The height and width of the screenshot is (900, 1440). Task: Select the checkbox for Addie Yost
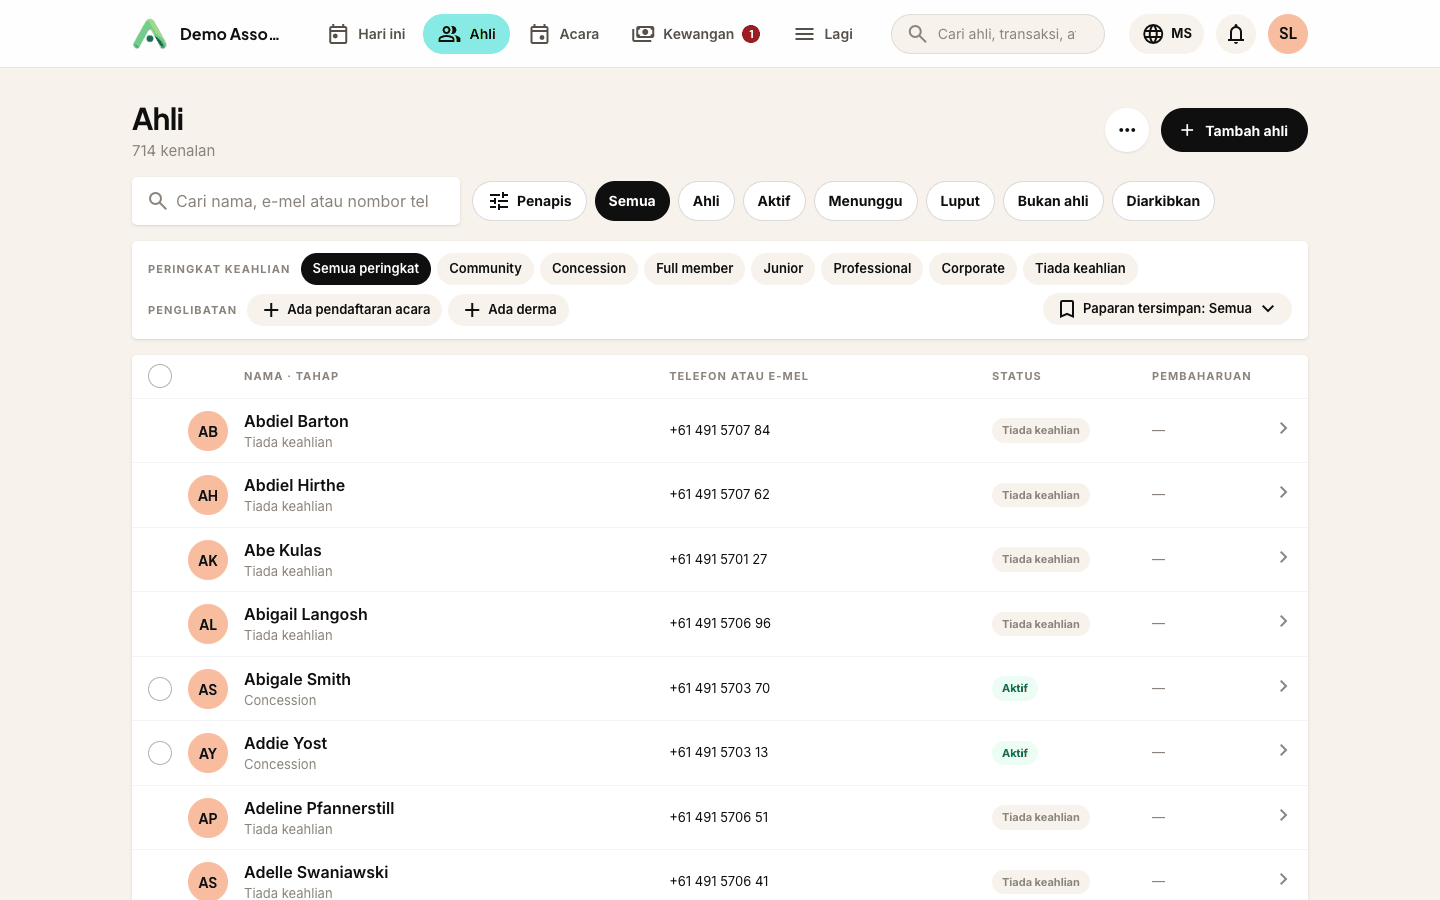point(160,753)
